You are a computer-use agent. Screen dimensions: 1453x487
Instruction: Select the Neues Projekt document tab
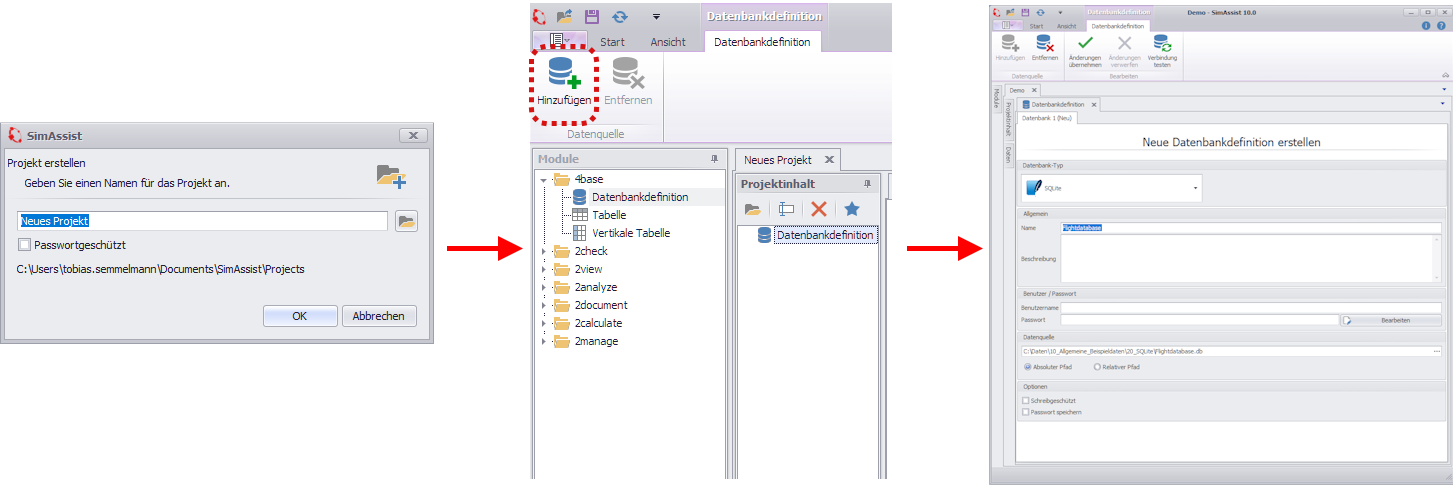pyautogui.click(x=778, y=160)
